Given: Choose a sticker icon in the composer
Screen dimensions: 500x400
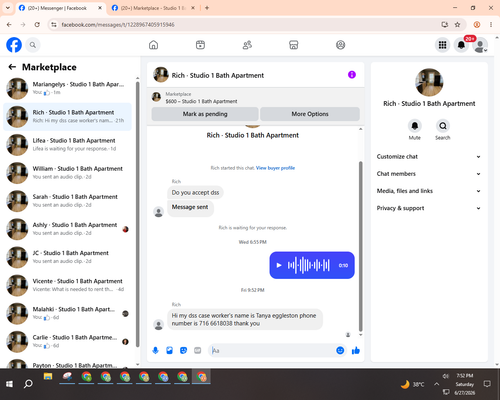Looking at the screenshot, I should pyautogui.click(x=183, y=350).
